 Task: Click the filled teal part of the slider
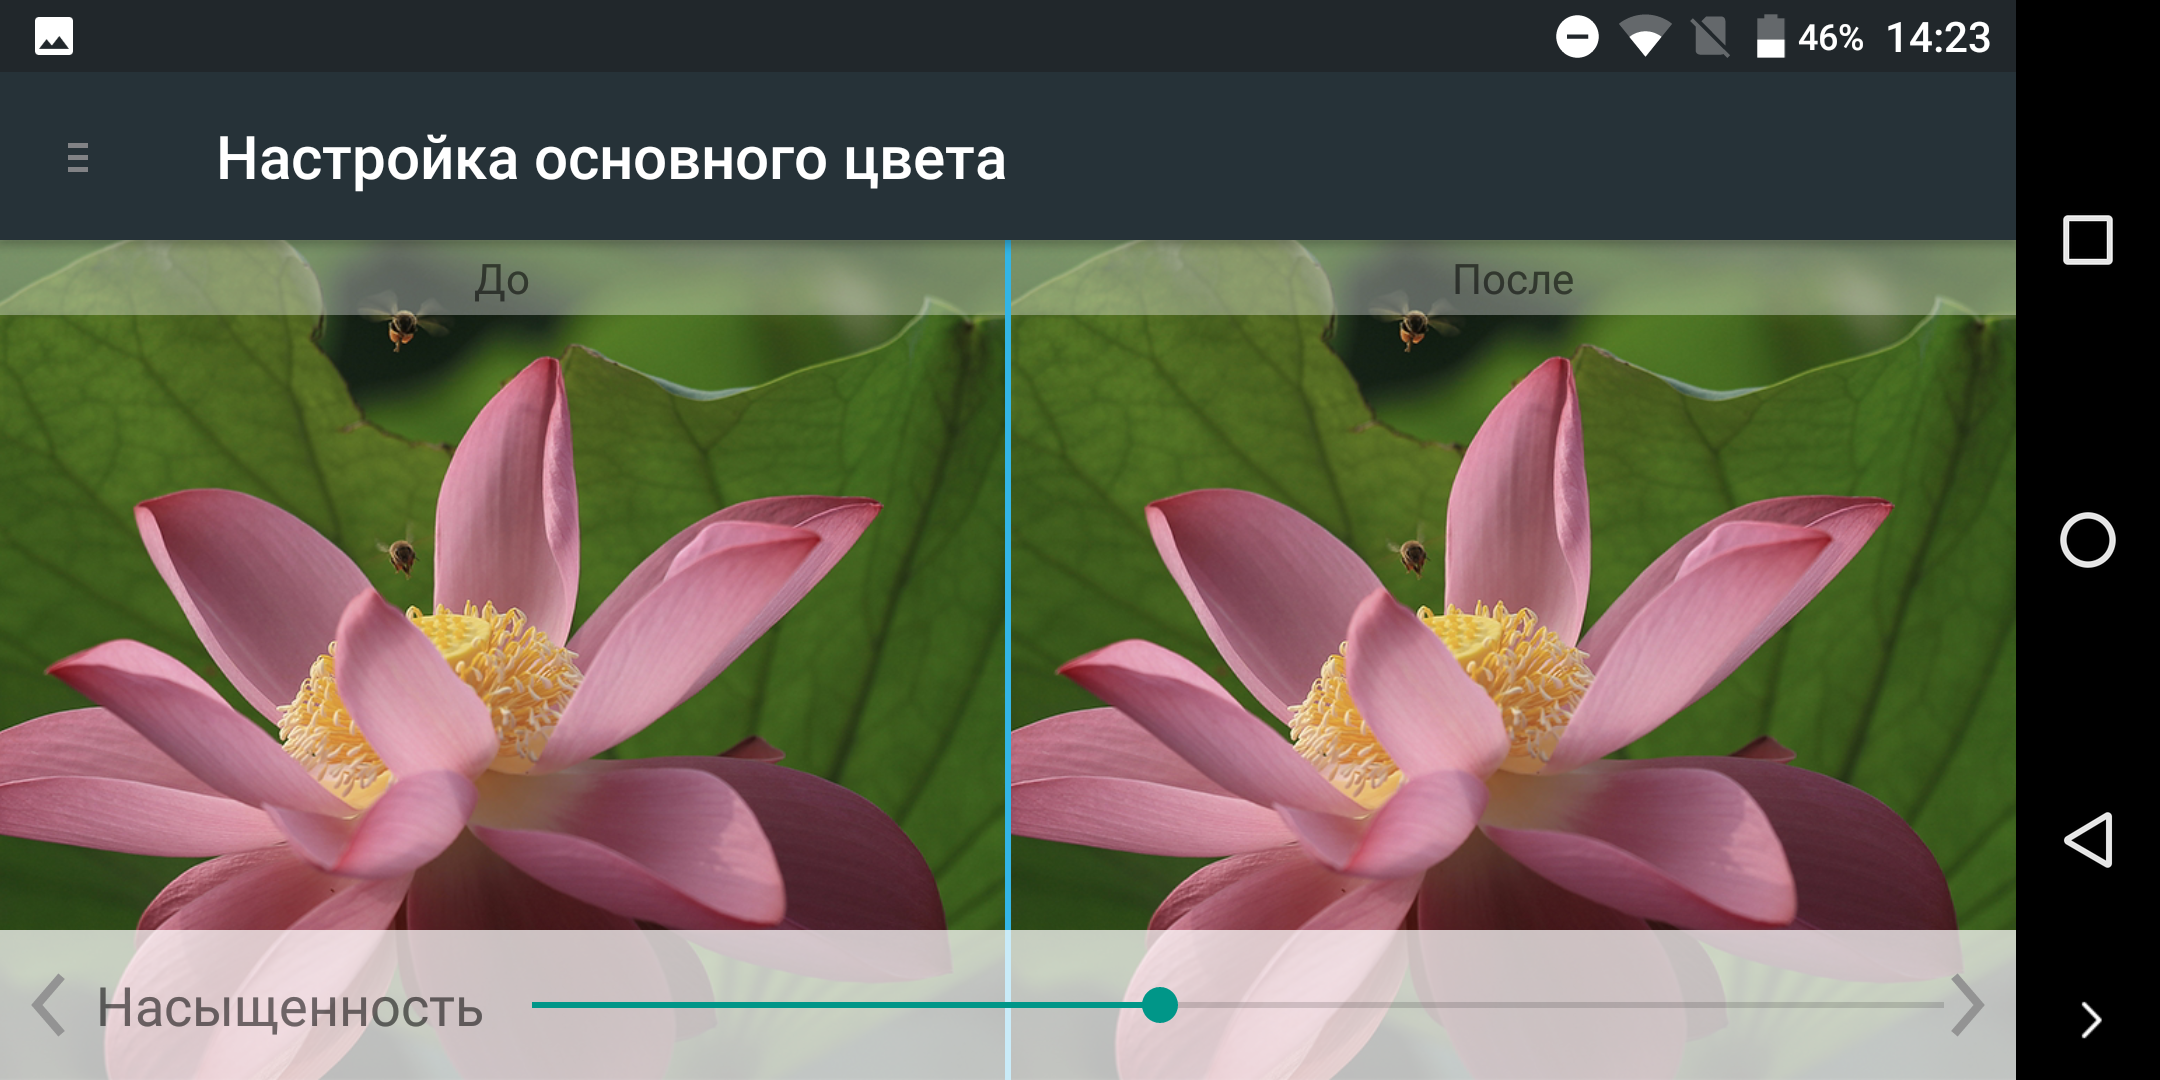(x=837, y=1005)
